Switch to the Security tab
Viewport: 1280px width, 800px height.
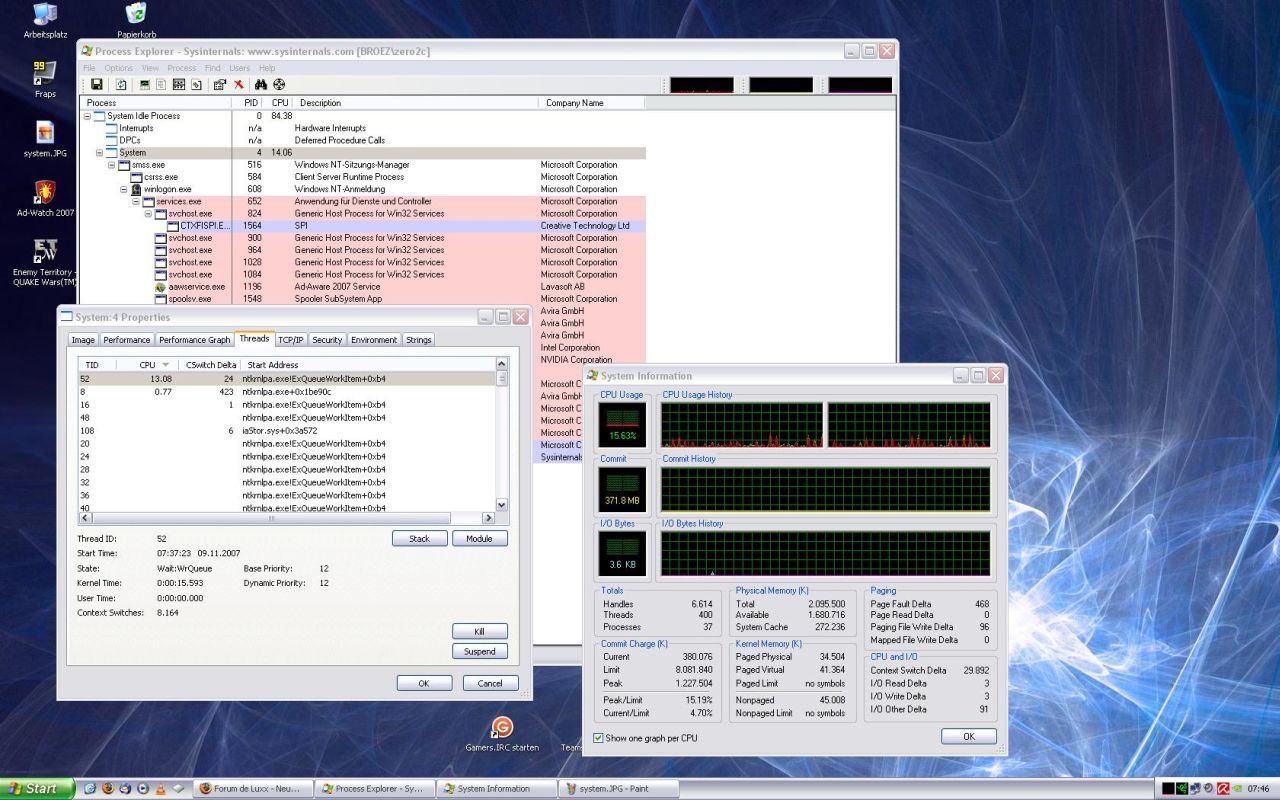coord(327,340)
